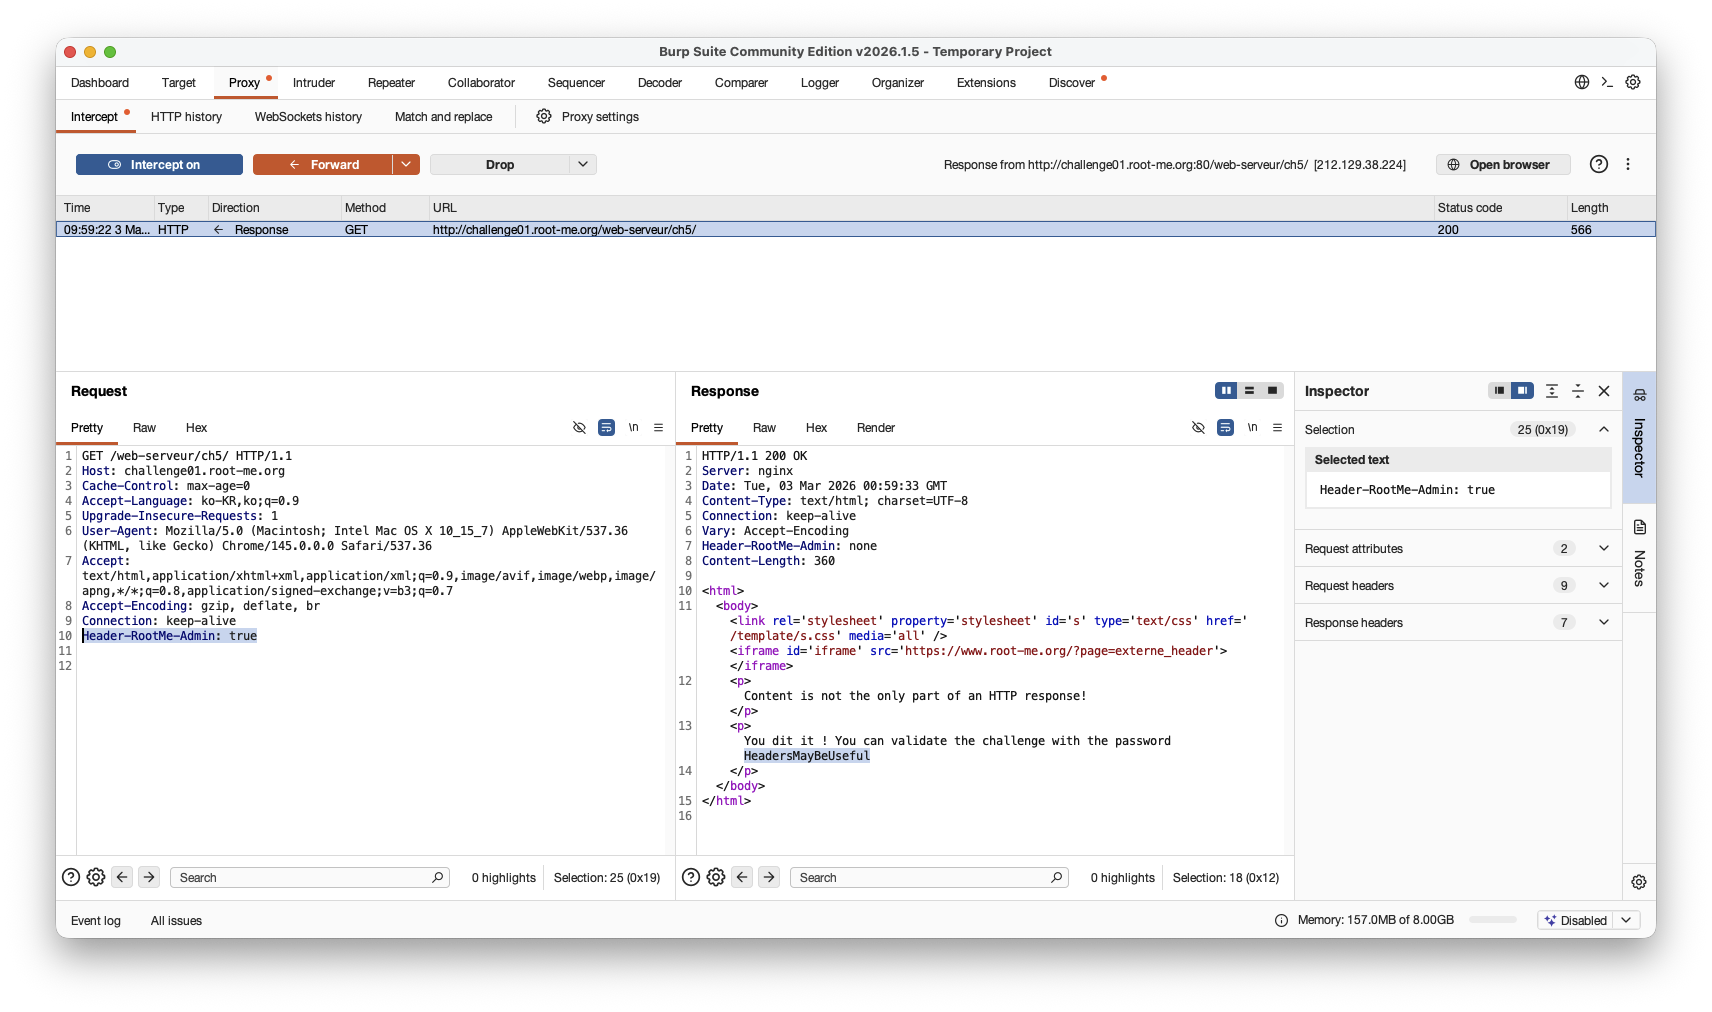The image size is (1712, 1012).
Task: Open the Response search help icon
Action: tap(691, 877)
